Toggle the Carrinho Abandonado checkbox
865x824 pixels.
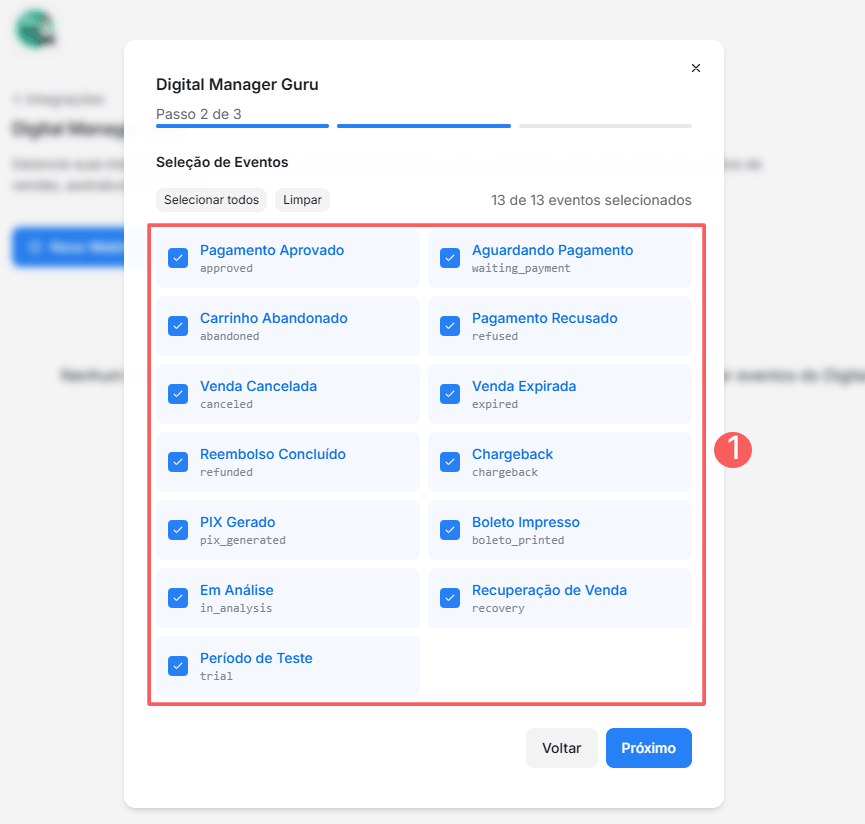[178, 326]
